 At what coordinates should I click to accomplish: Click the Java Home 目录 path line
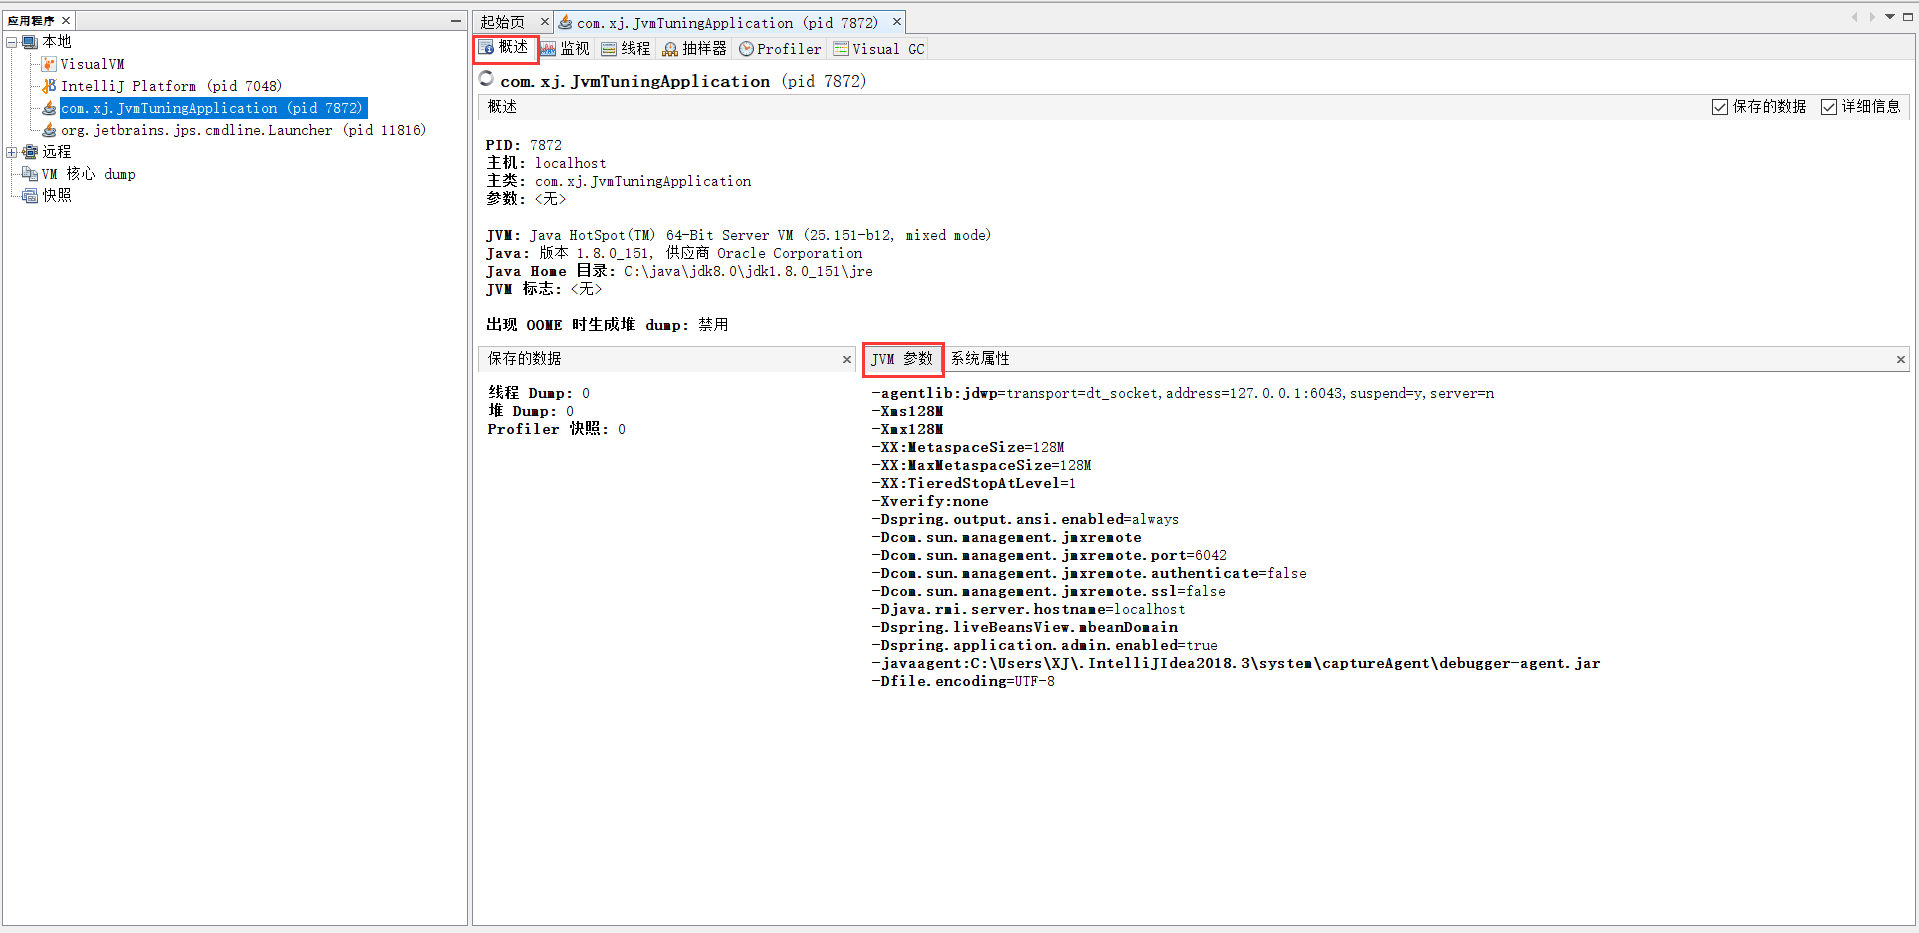[x=679, y=271]
